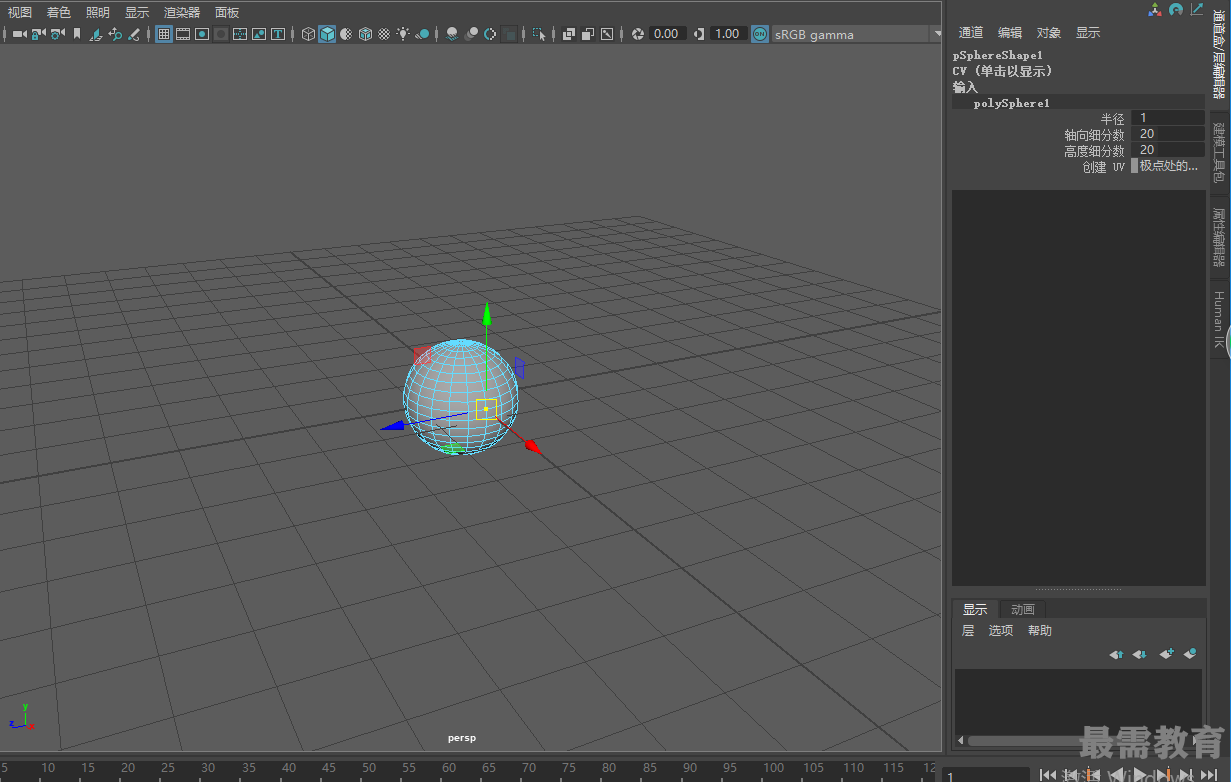Click the green Y-axis move arrow
This screenshot has height=782, width=1231.
pyautogui.click(x=487, y=314)
